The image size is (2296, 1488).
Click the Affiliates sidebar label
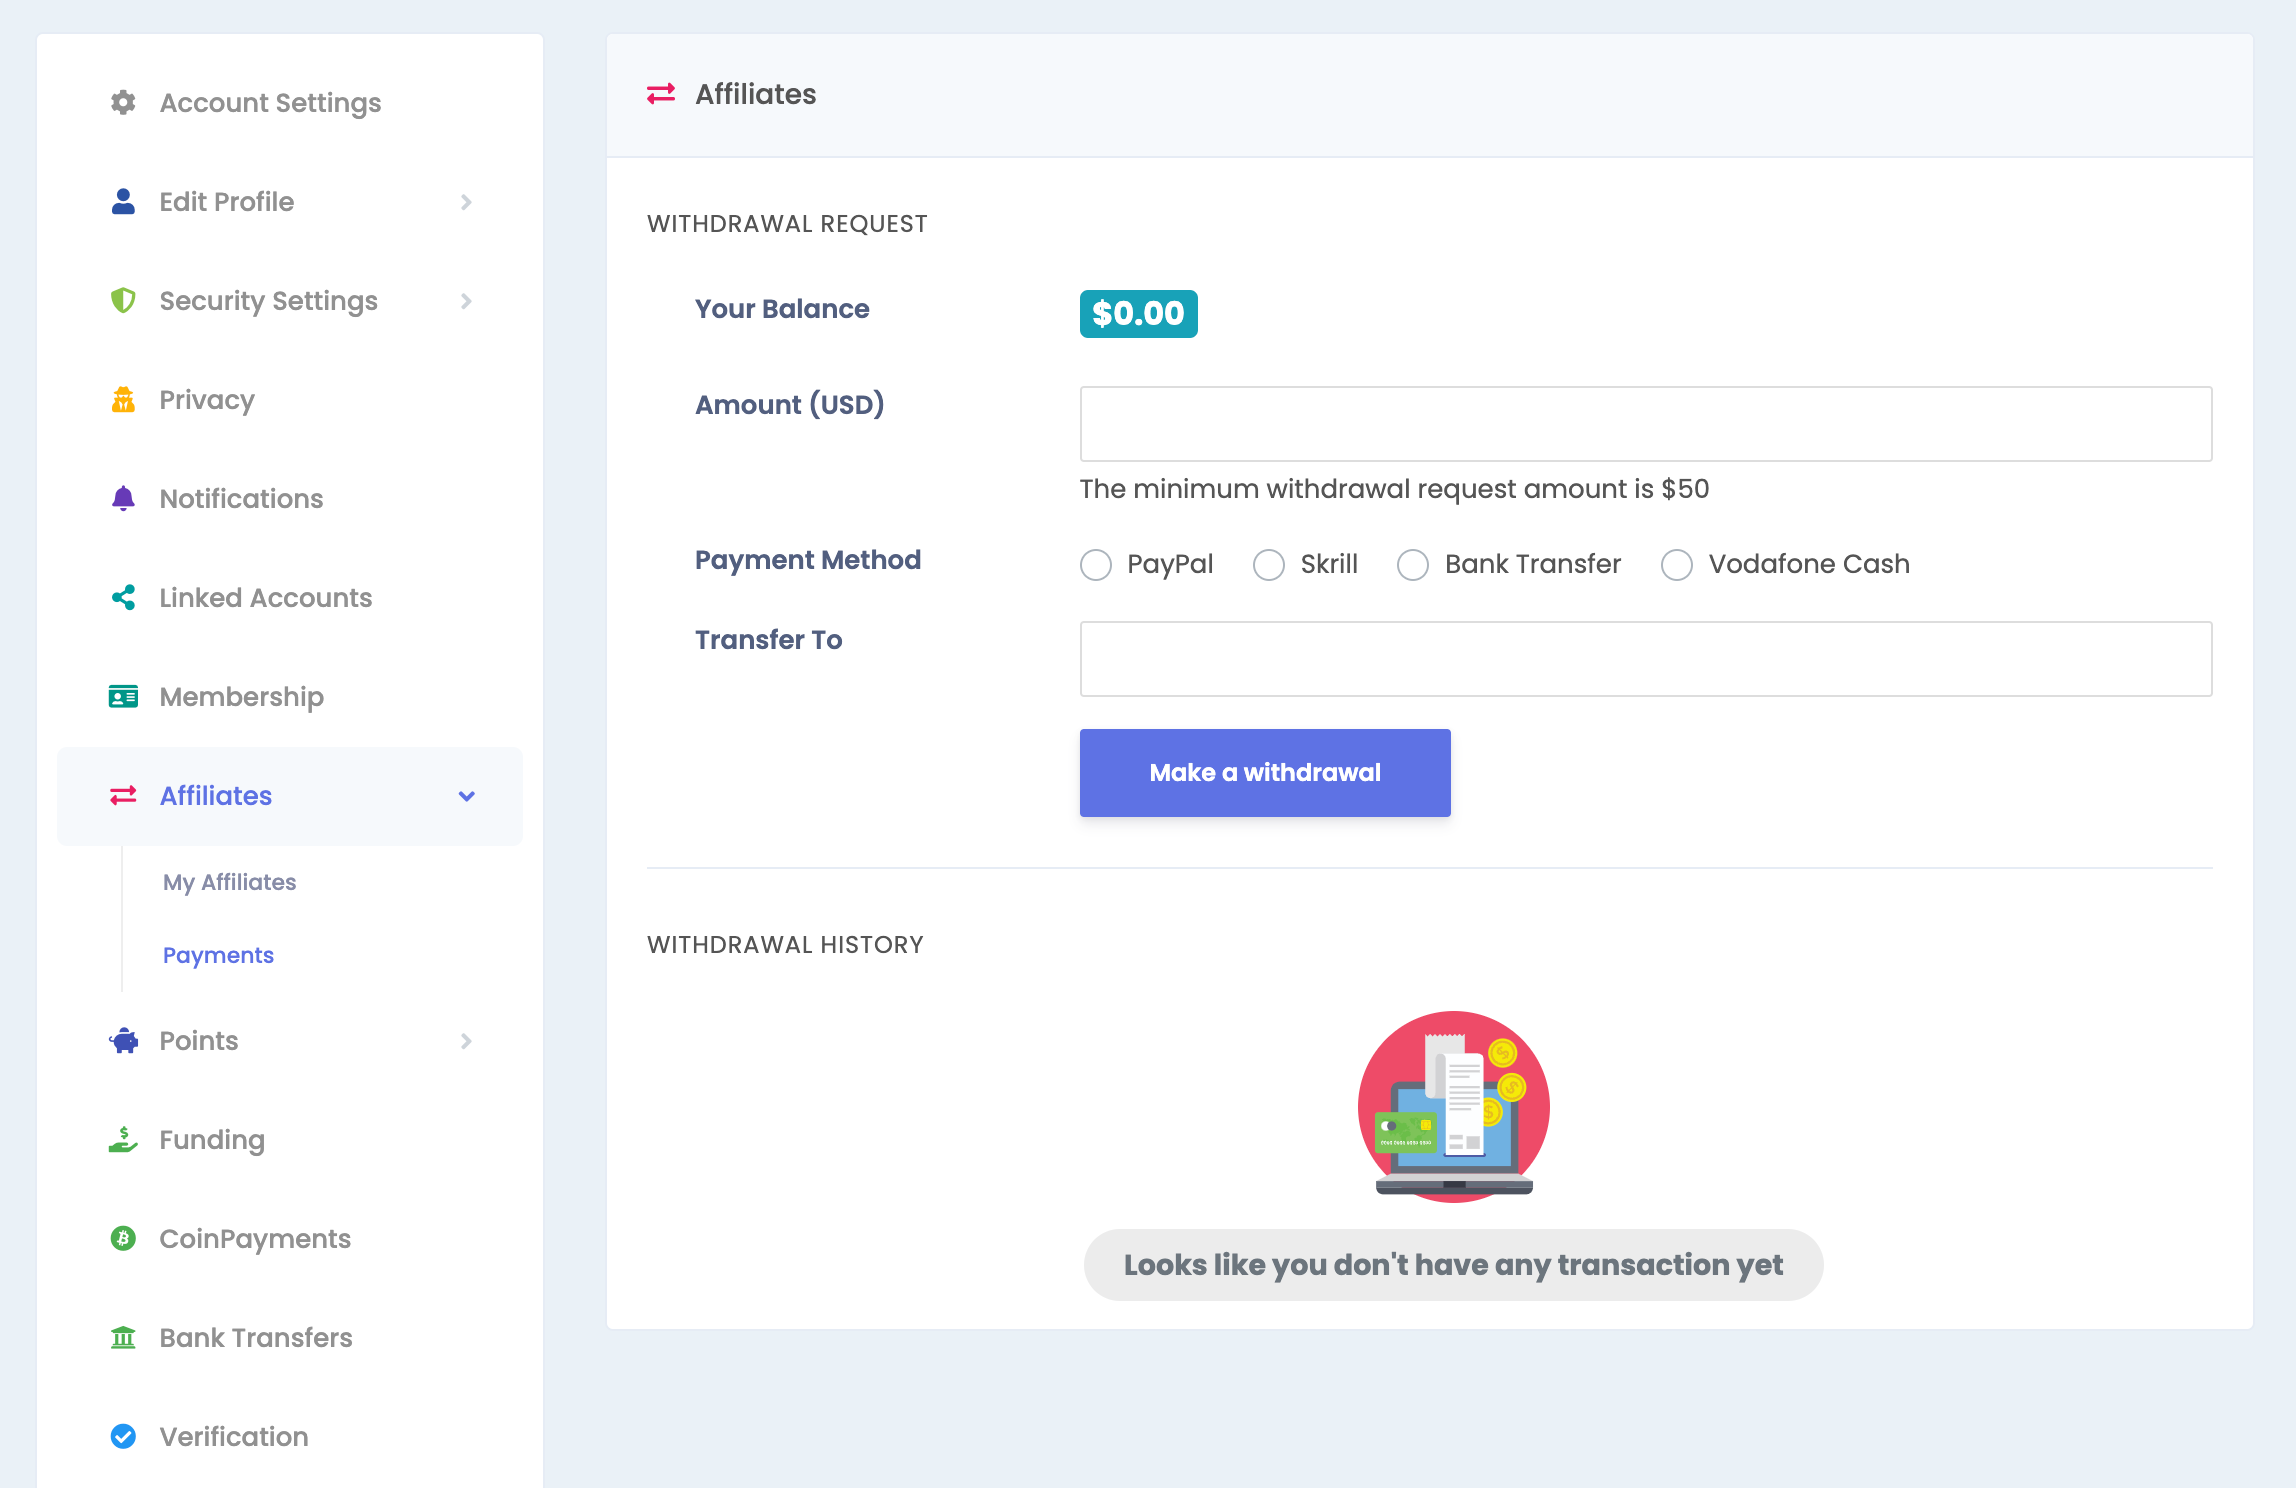point(216,796)
